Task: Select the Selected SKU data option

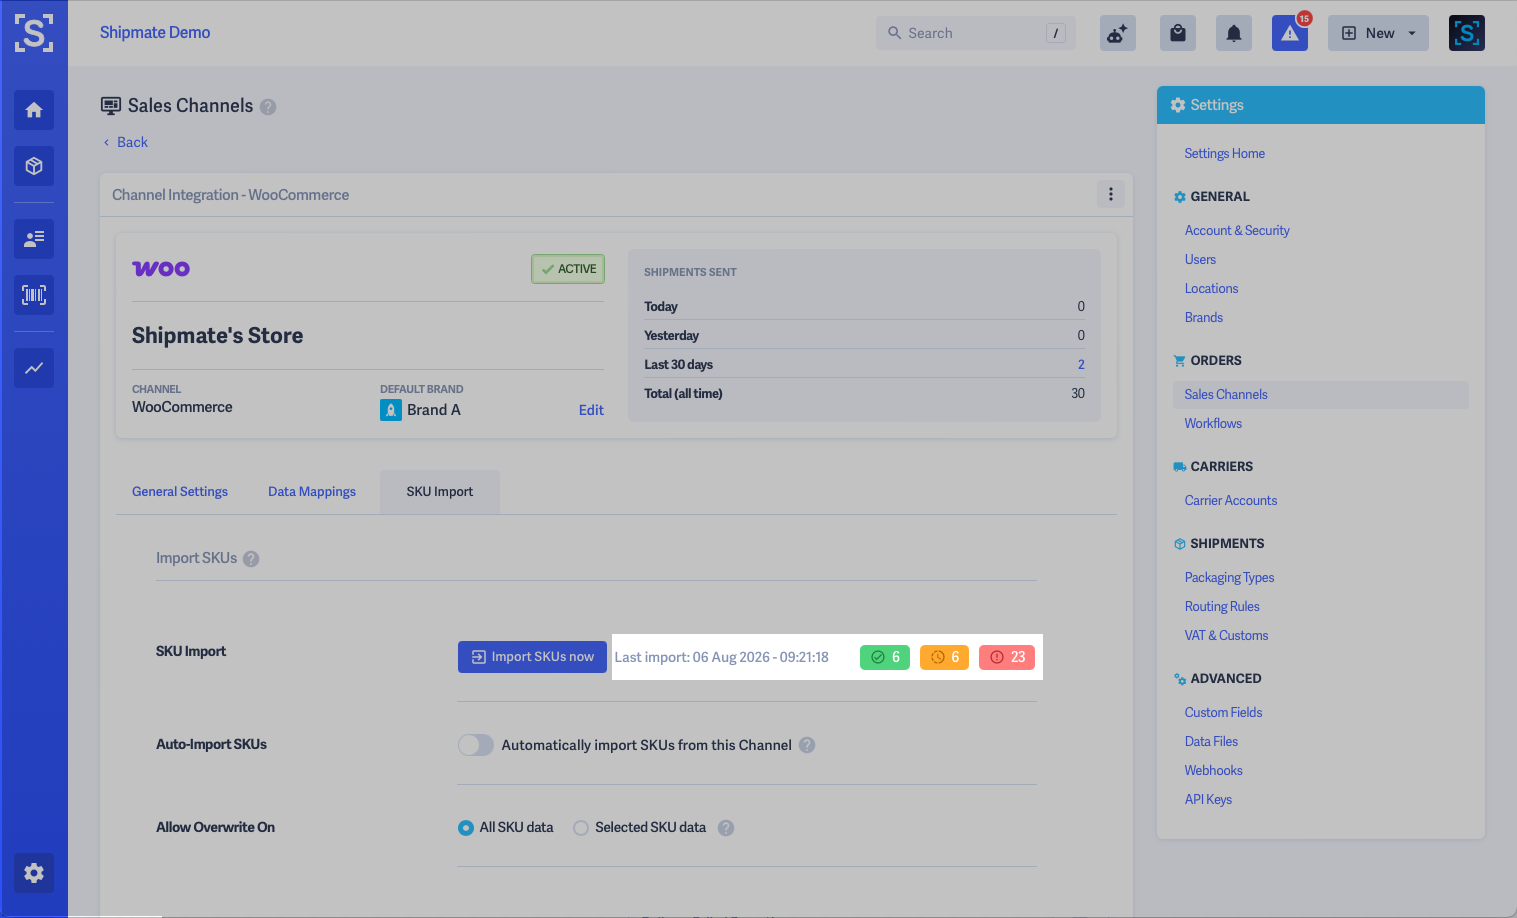Action: pyautogui.click(x=581, y=828)
